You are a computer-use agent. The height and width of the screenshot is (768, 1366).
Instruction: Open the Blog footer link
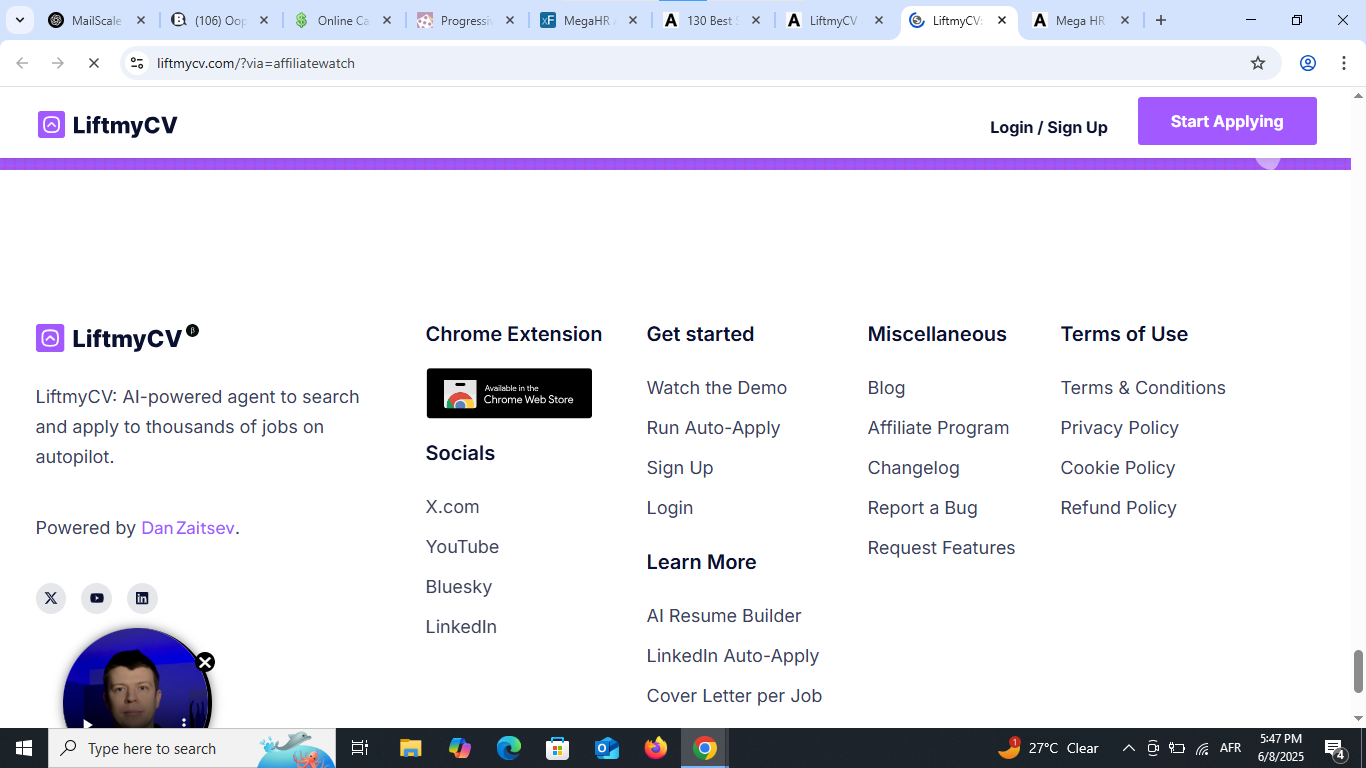pyautogui.click(x=886, y=388)
